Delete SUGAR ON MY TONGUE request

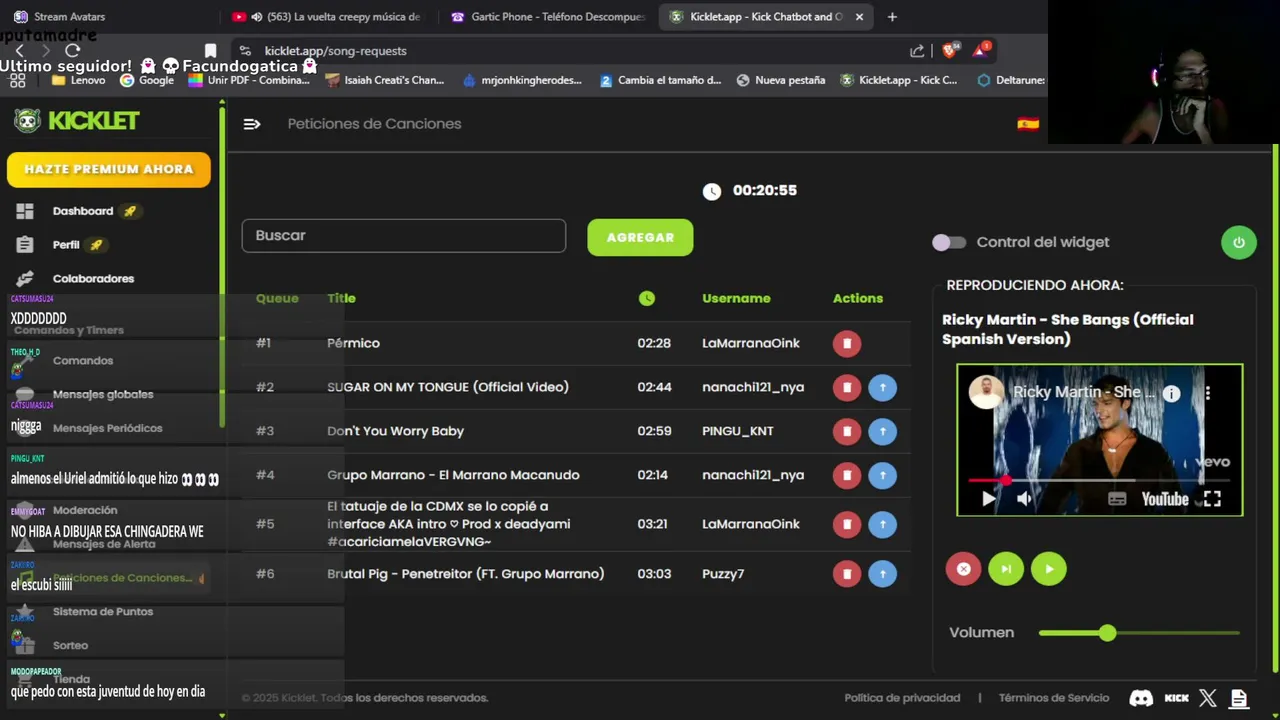(846, 387)
